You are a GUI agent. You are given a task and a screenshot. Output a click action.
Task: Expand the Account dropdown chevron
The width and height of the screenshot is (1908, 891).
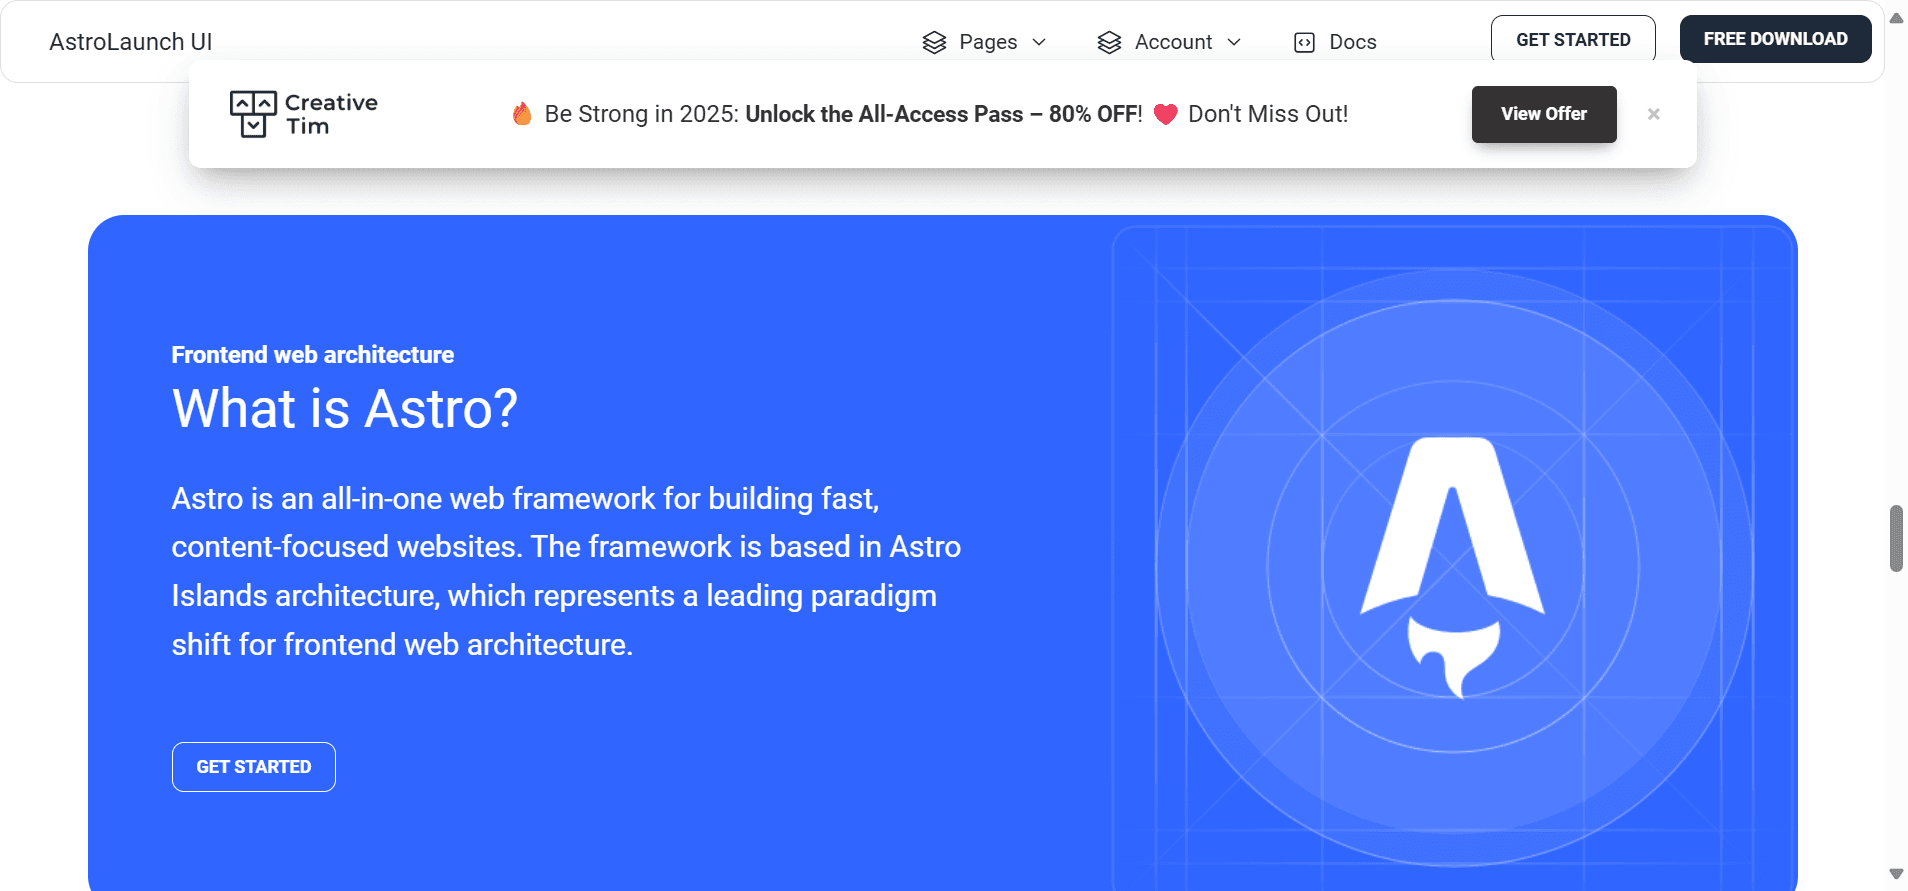click(x=1234, y=42)
